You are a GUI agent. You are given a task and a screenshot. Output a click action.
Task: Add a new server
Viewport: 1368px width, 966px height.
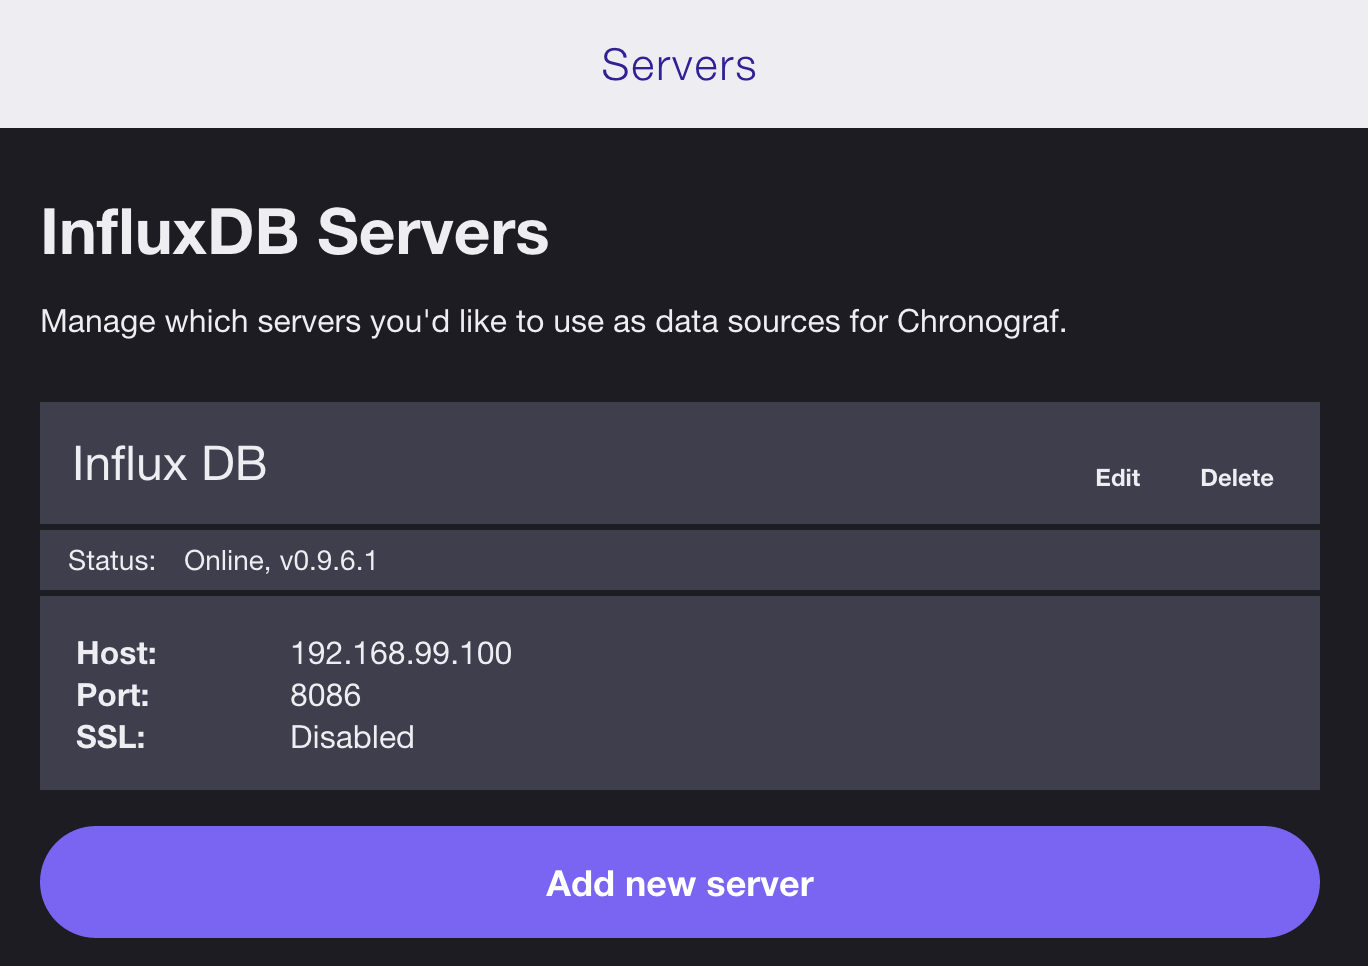pyautogui.click(x=680, y=882)
